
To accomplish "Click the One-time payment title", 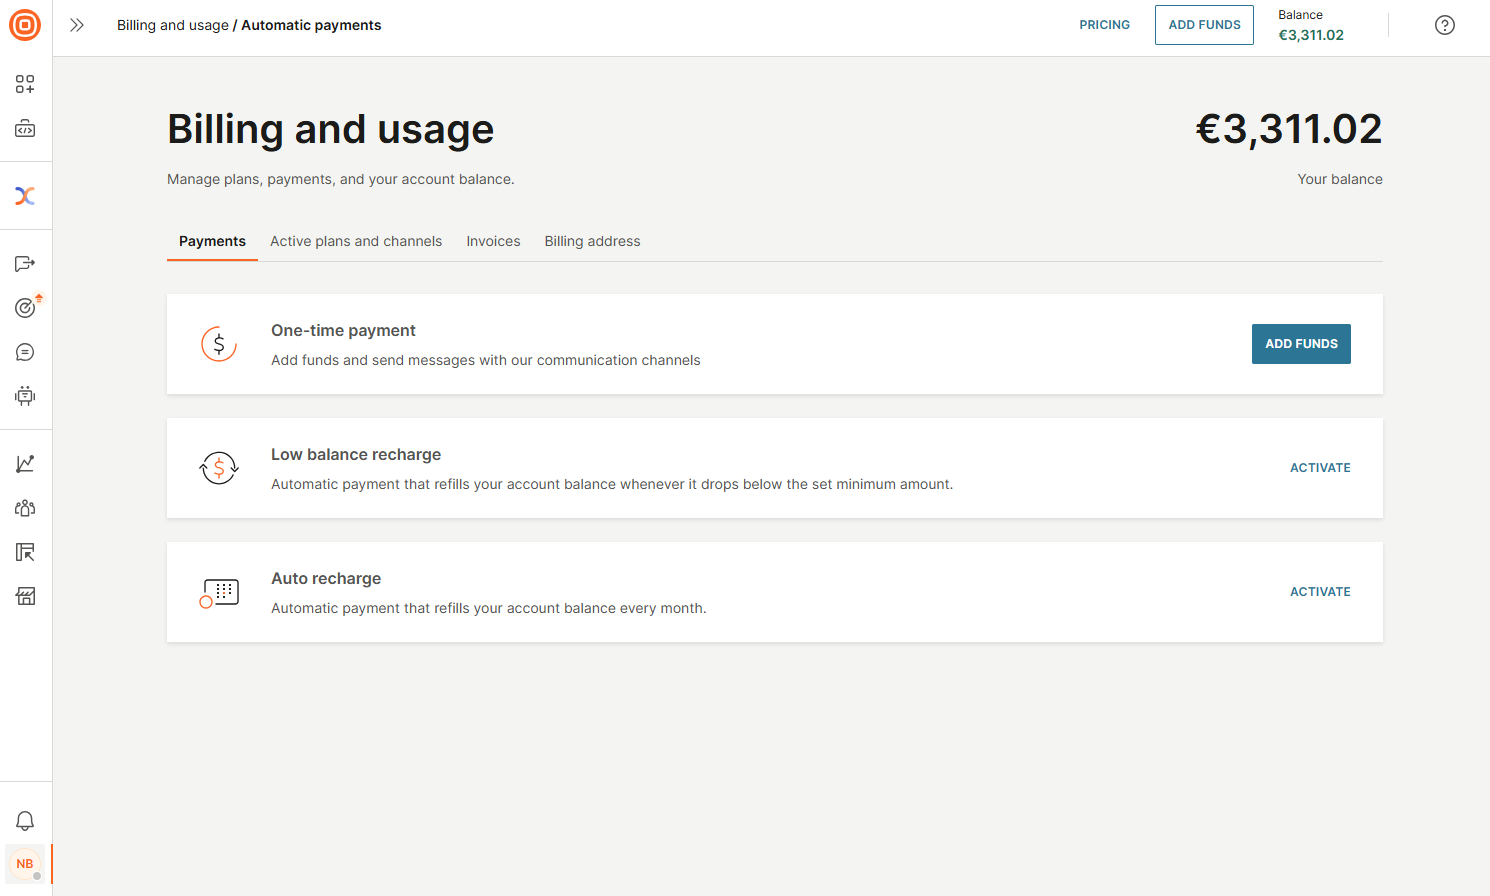I will 343,331.
